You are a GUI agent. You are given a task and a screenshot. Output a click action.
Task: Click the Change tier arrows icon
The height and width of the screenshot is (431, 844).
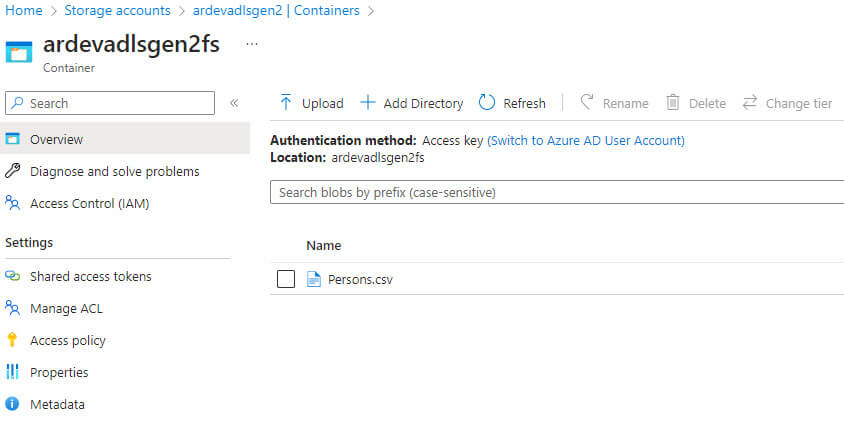point(750,103)
